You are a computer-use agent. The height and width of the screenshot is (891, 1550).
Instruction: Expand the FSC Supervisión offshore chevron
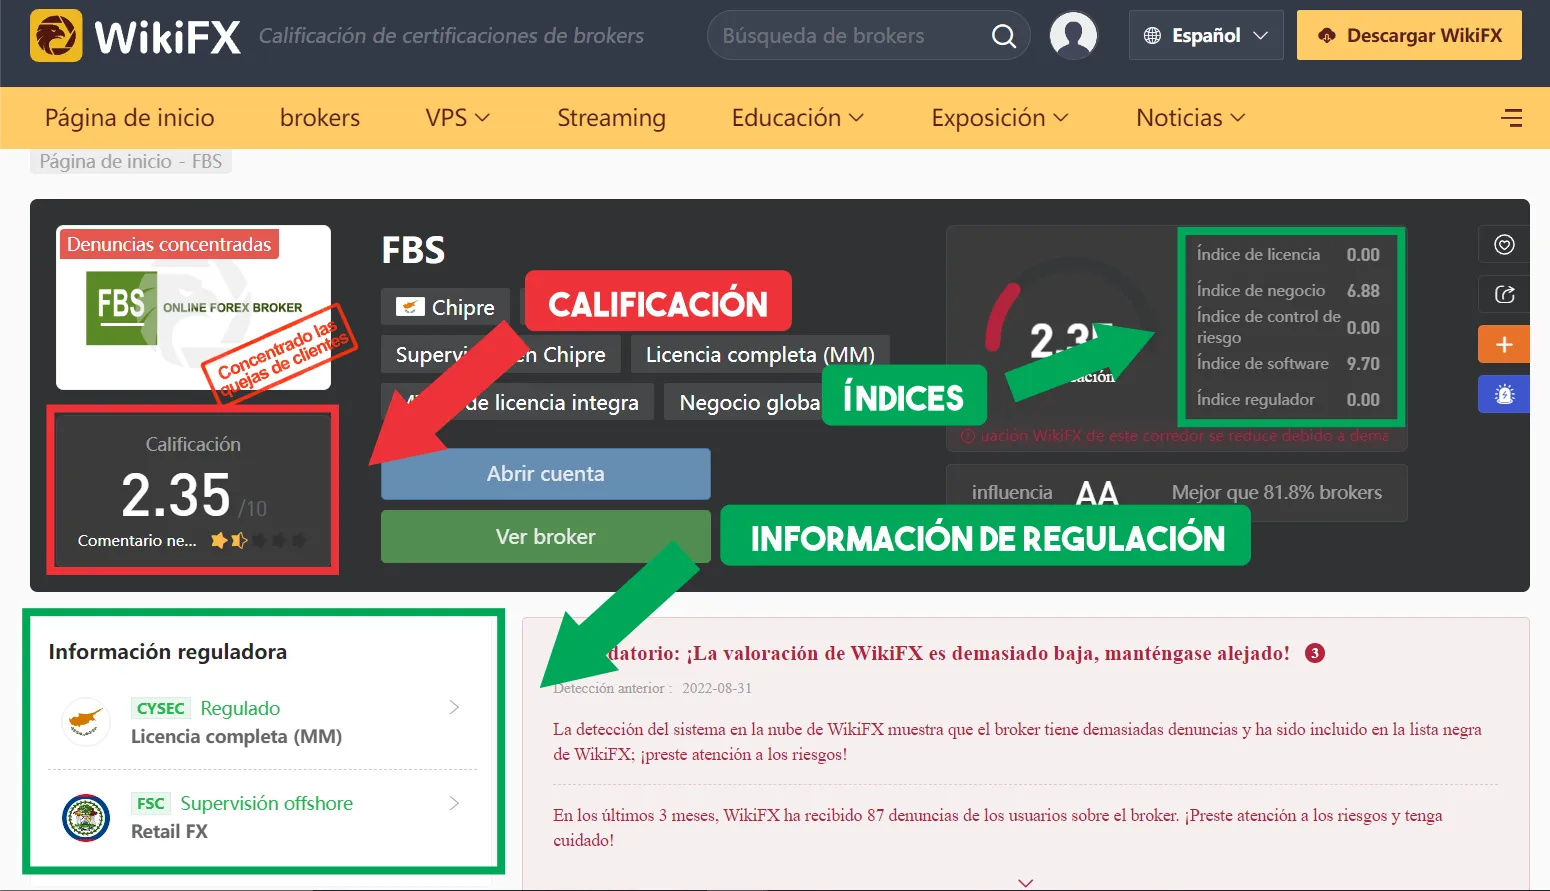pos(454,803)
